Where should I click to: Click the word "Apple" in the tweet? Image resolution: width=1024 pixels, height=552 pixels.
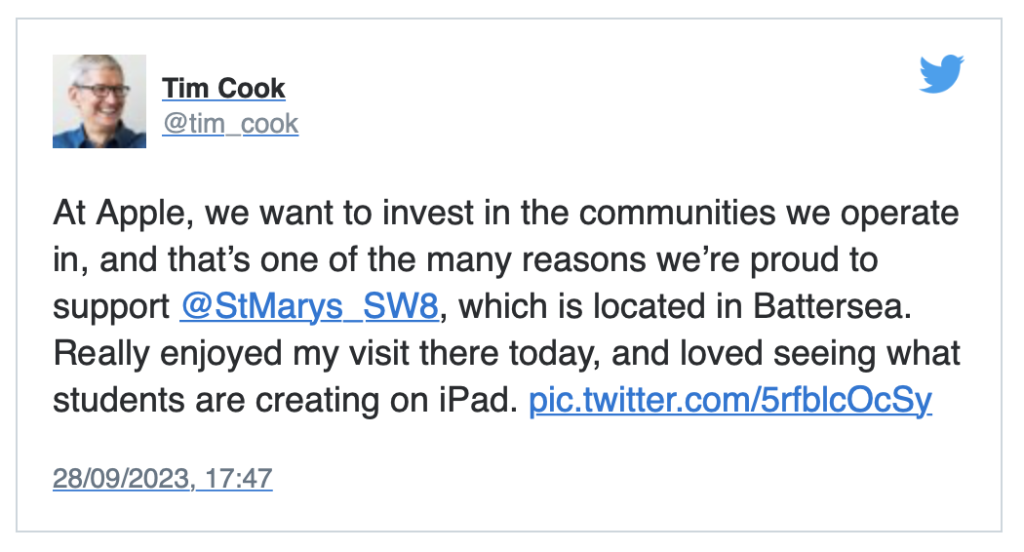pos(144,214)
